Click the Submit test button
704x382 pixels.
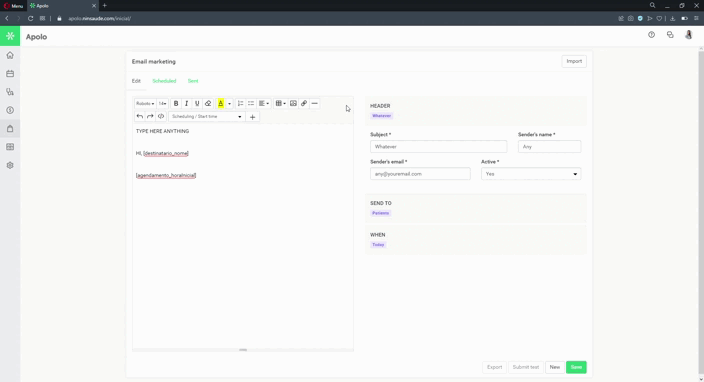tap(526, 367)
